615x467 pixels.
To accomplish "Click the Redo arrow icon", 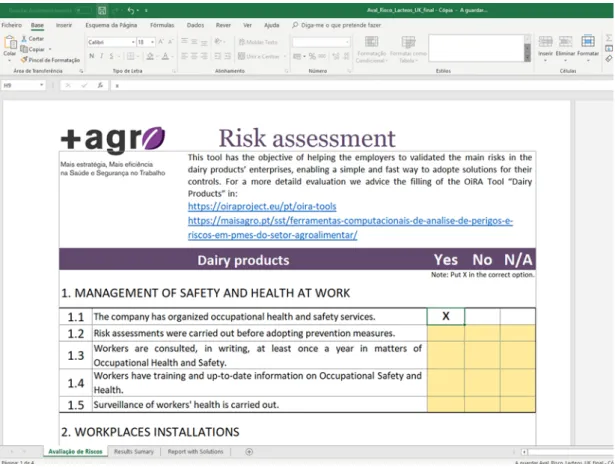I will coord(117,11).
